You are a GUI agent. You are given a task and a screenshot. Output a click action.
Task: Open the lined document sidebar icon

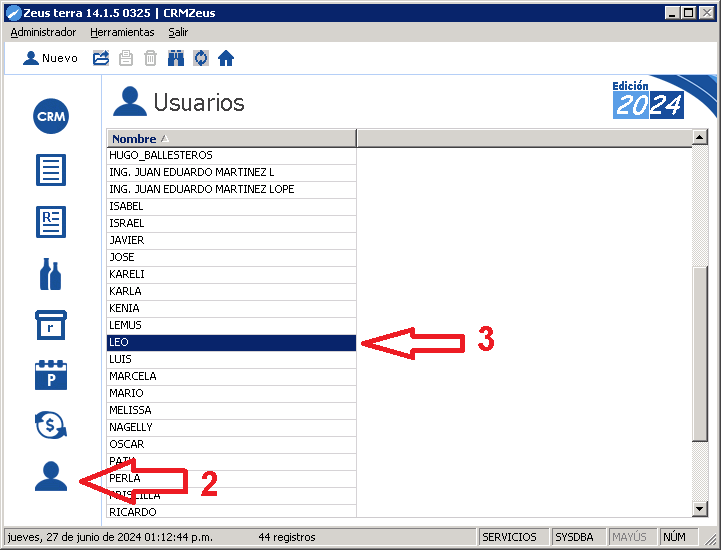pyautogui.click(x=51, y=170)
